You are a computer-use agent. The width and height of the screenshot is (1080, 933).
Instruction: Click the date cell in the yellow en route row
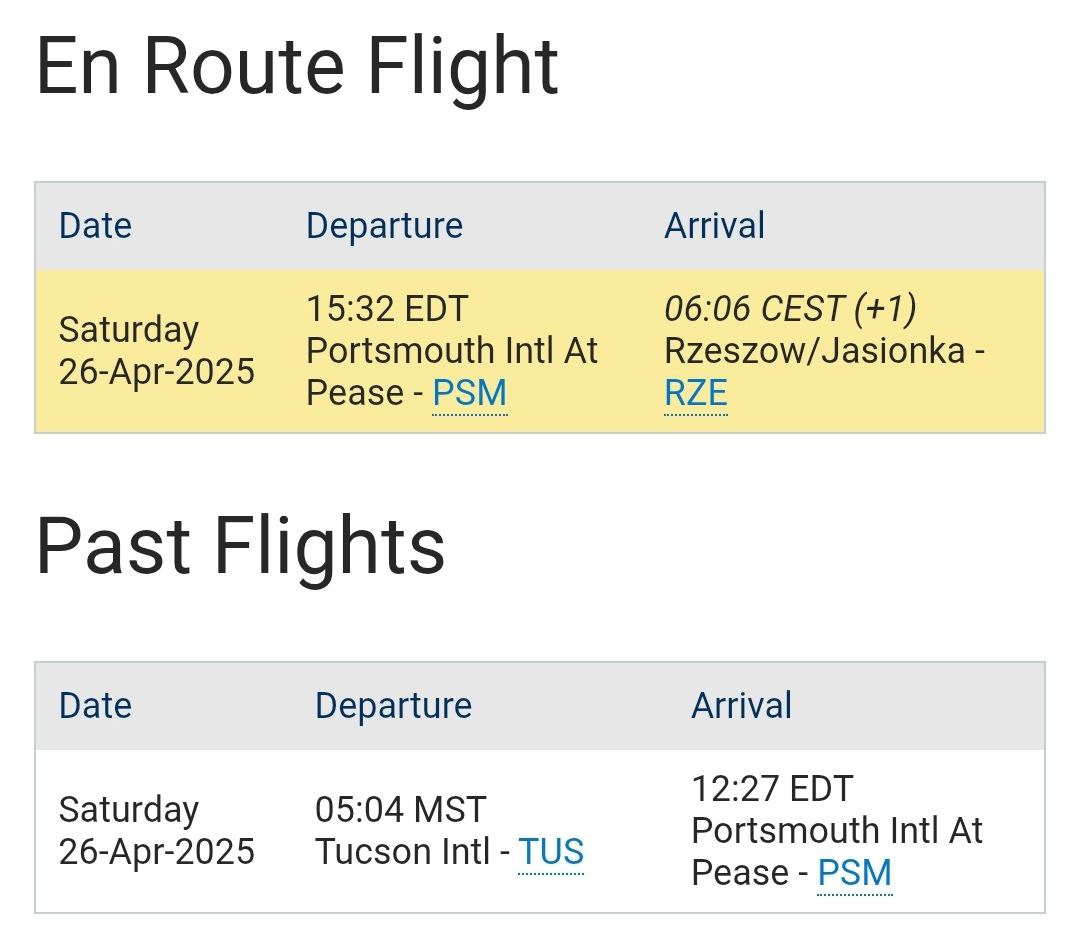156,350
